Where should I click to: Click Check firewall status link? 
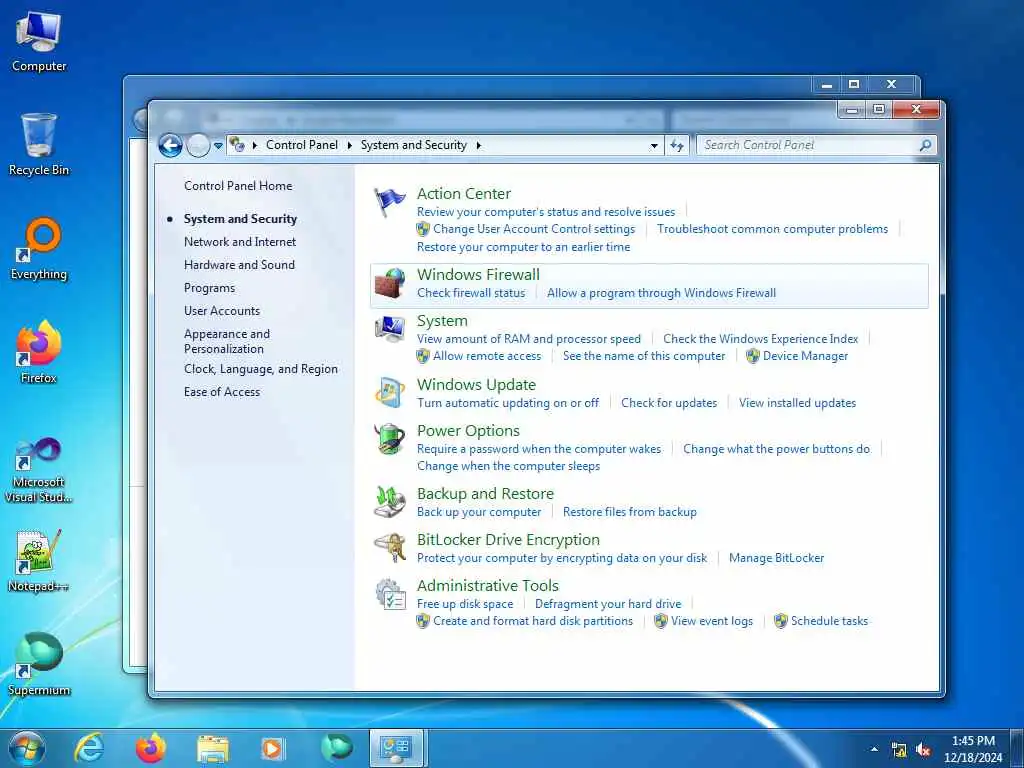coord(471,293)
